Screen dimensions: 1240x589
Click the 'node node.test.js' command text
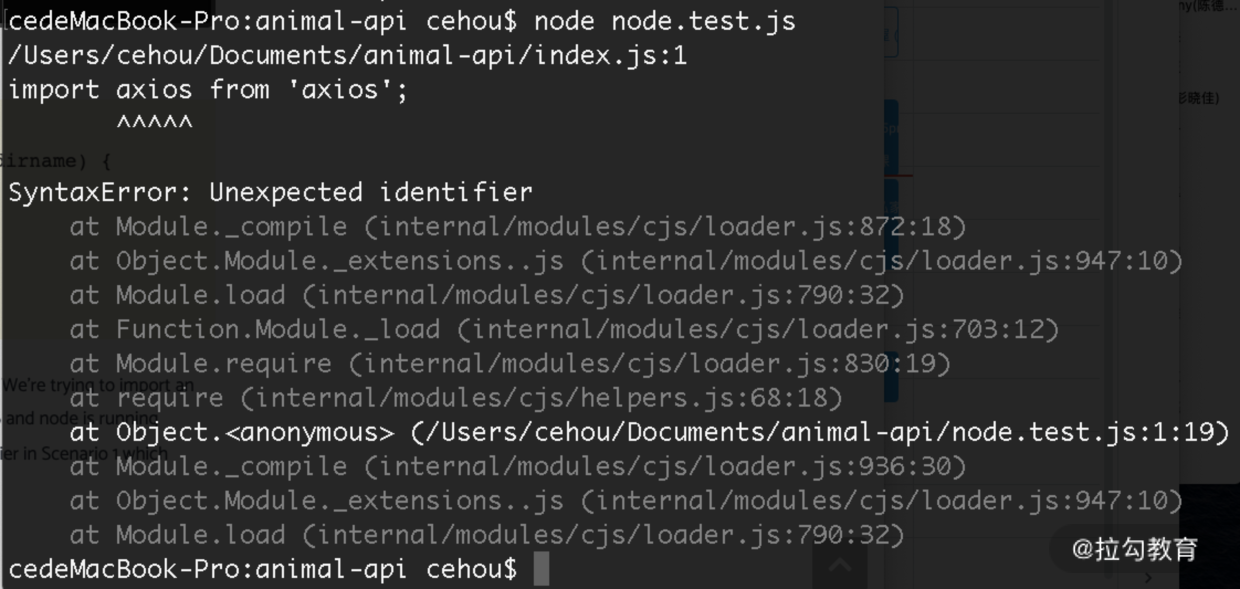[665, 21]
